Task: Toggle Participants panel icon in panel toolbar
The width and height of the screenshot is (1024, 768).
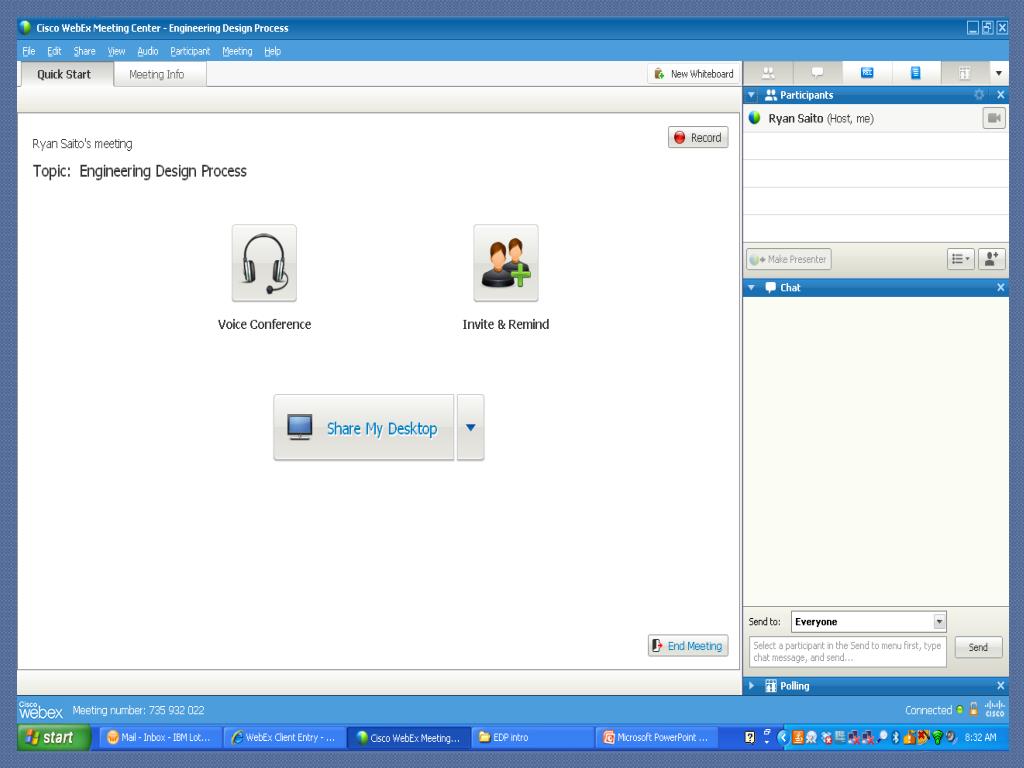Action: pyautogui.click(x=769, y=72)
